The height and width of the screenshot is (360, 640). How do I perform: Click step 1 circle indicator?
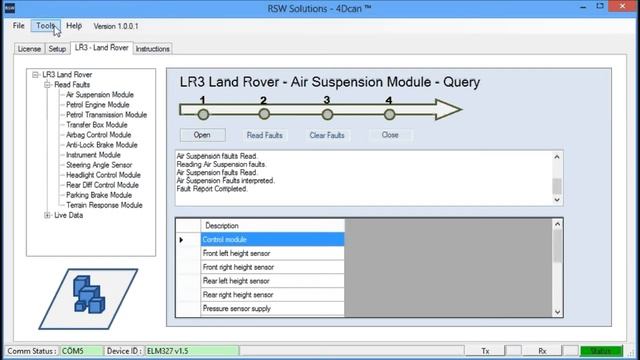pos(203,114)
